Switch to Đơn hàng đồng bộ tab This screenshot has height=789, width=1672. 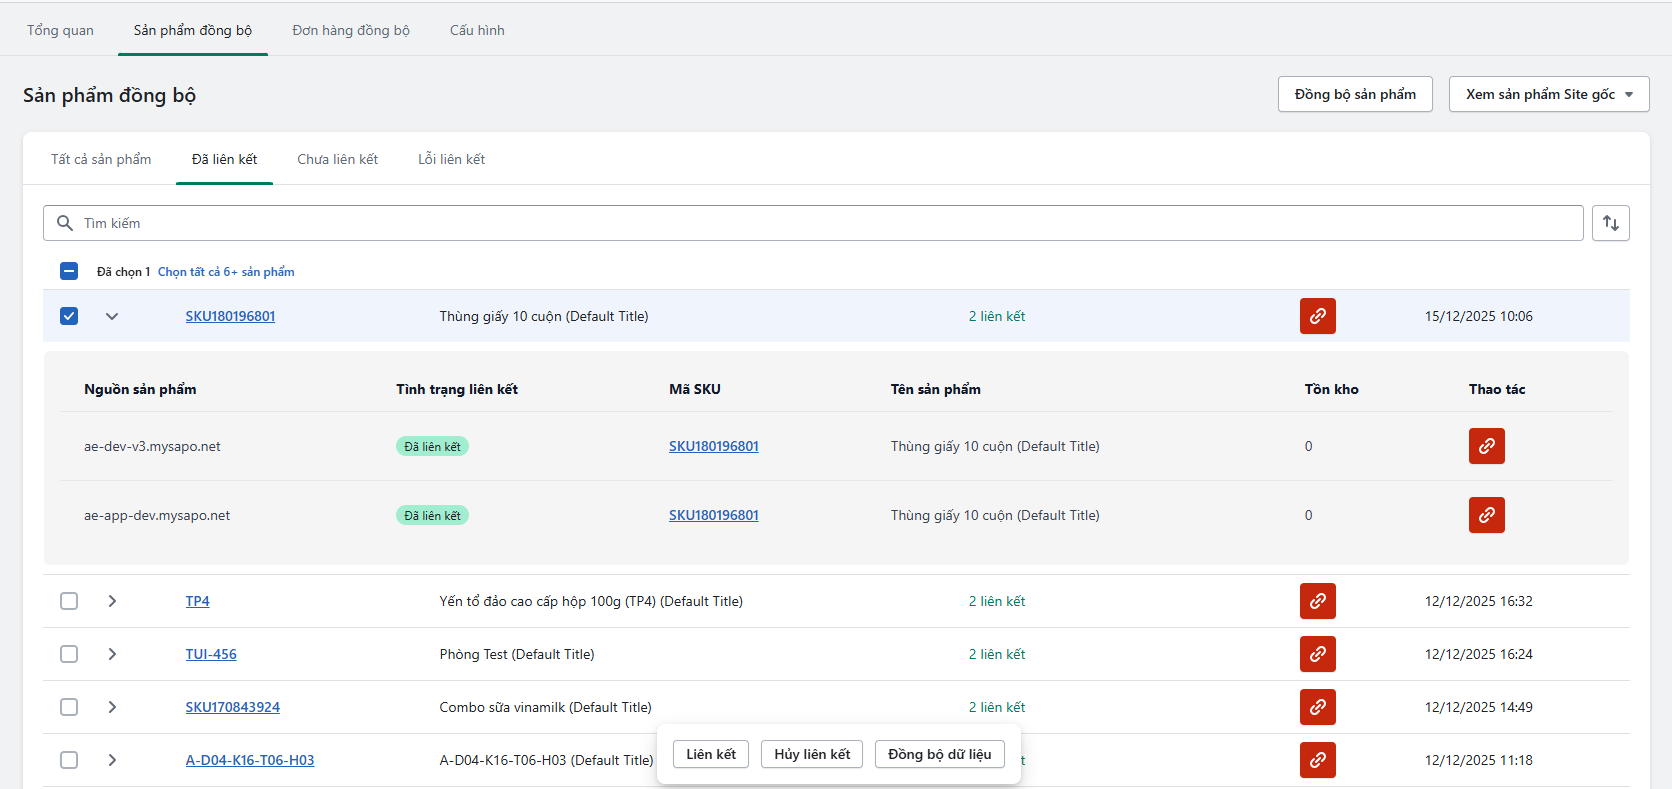click(351, 30)
